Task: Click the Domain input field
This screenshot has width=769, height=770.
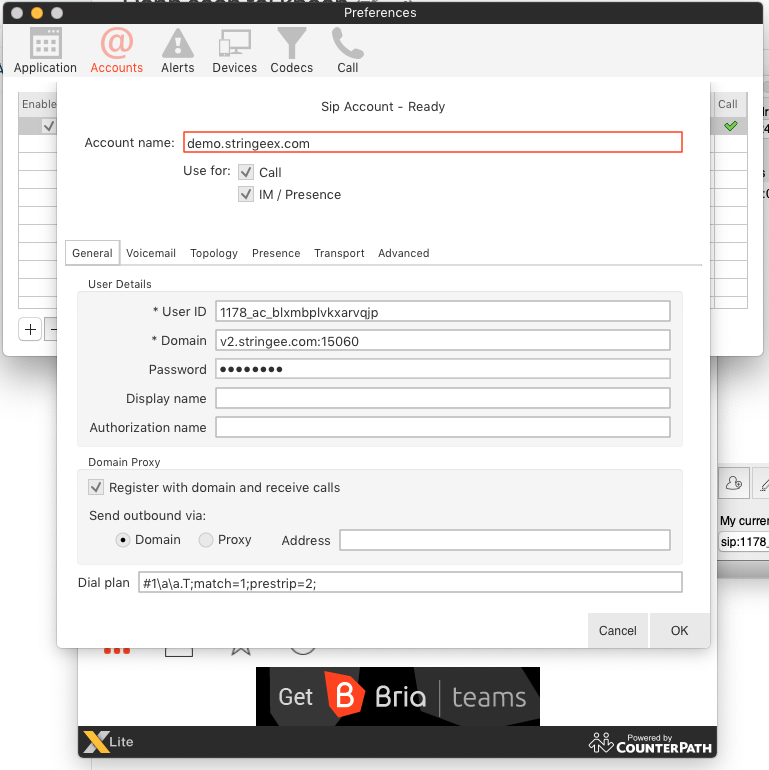Action: pos(443,340)
